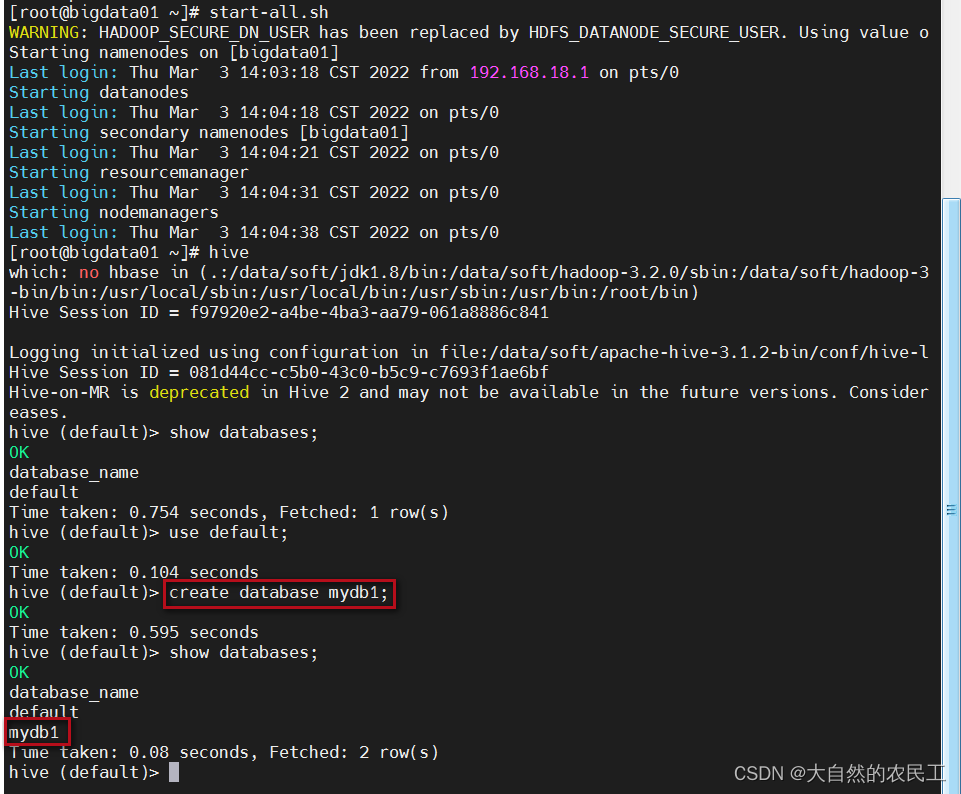Screen dimensions: 961x794
Task: Click the yellow 'deprecated' word
Action: click(x=199, y=392)
